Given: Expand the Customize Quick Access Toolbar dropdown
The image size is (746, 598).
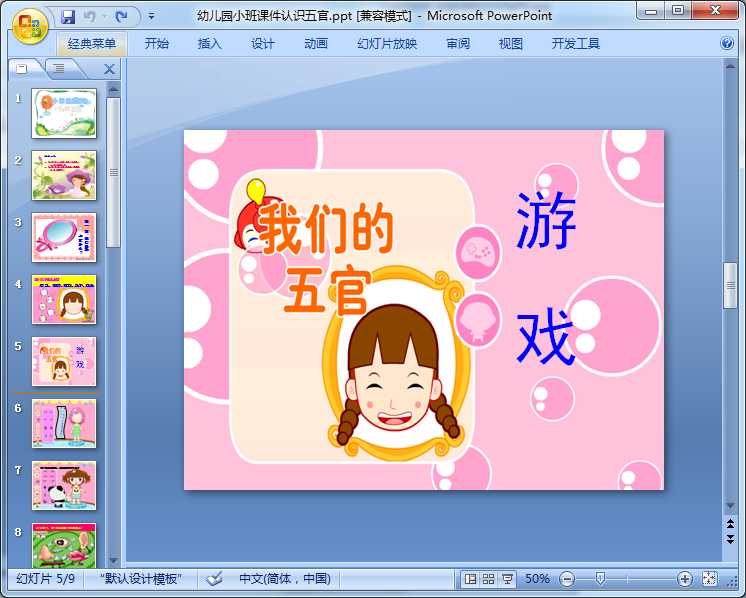Looking at the screenshot, I should point(151,16).
